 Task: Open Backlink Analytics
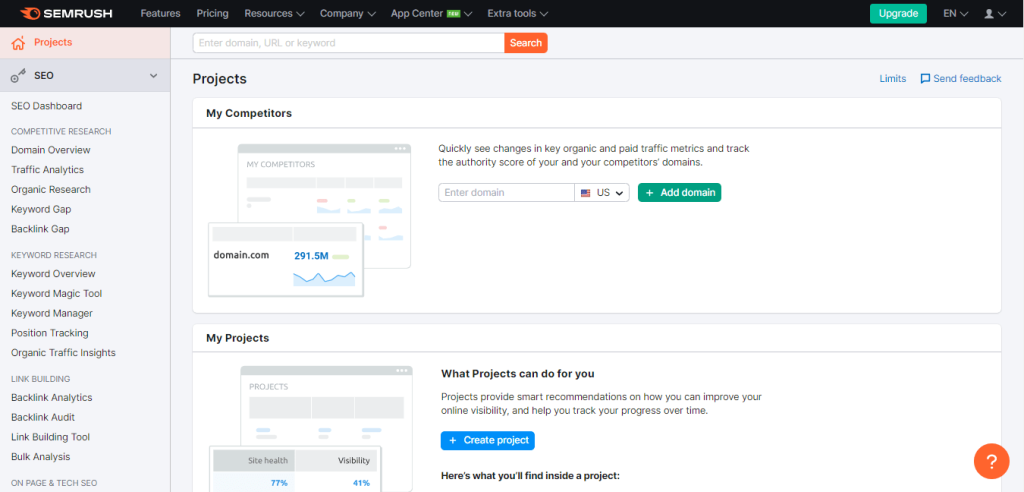click(x=52, y=397)
